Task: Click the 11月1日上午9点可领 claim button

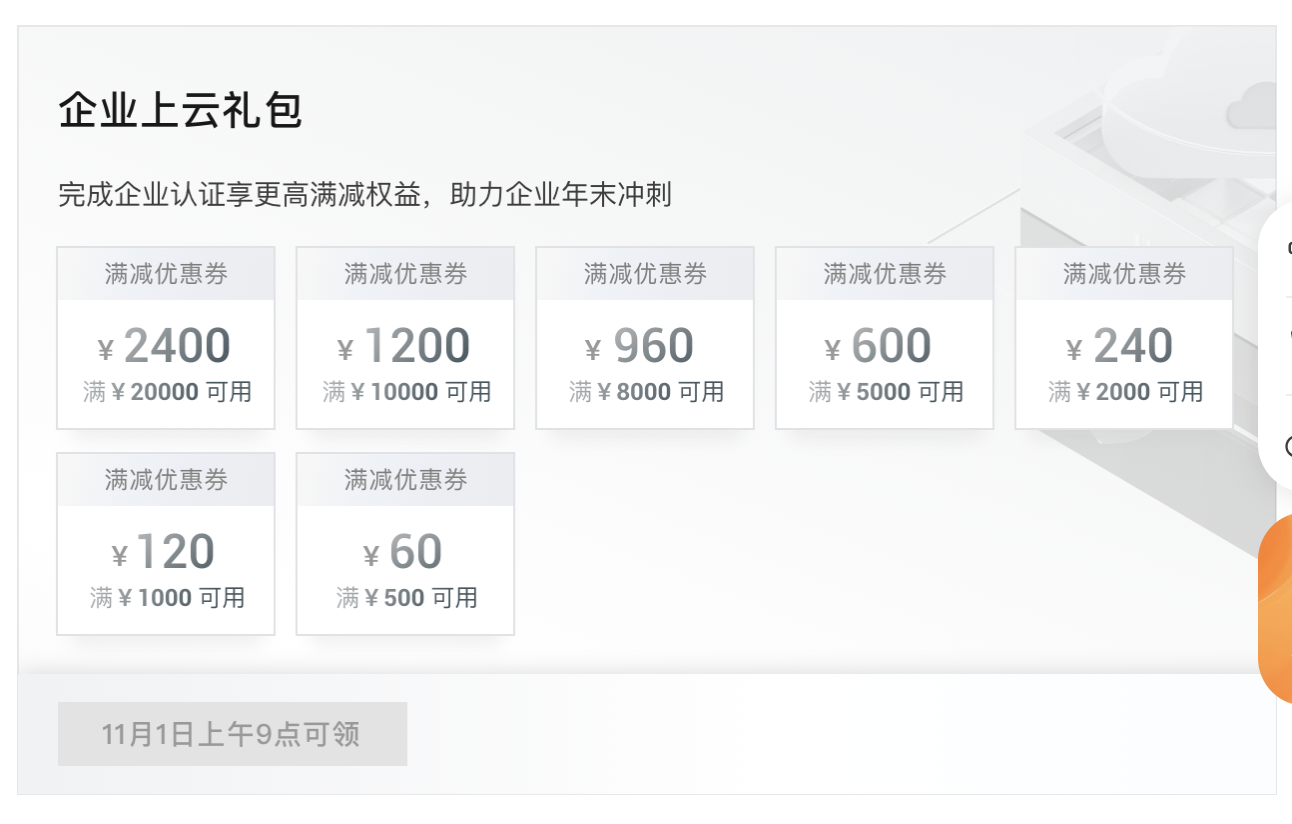Action: 234,733
